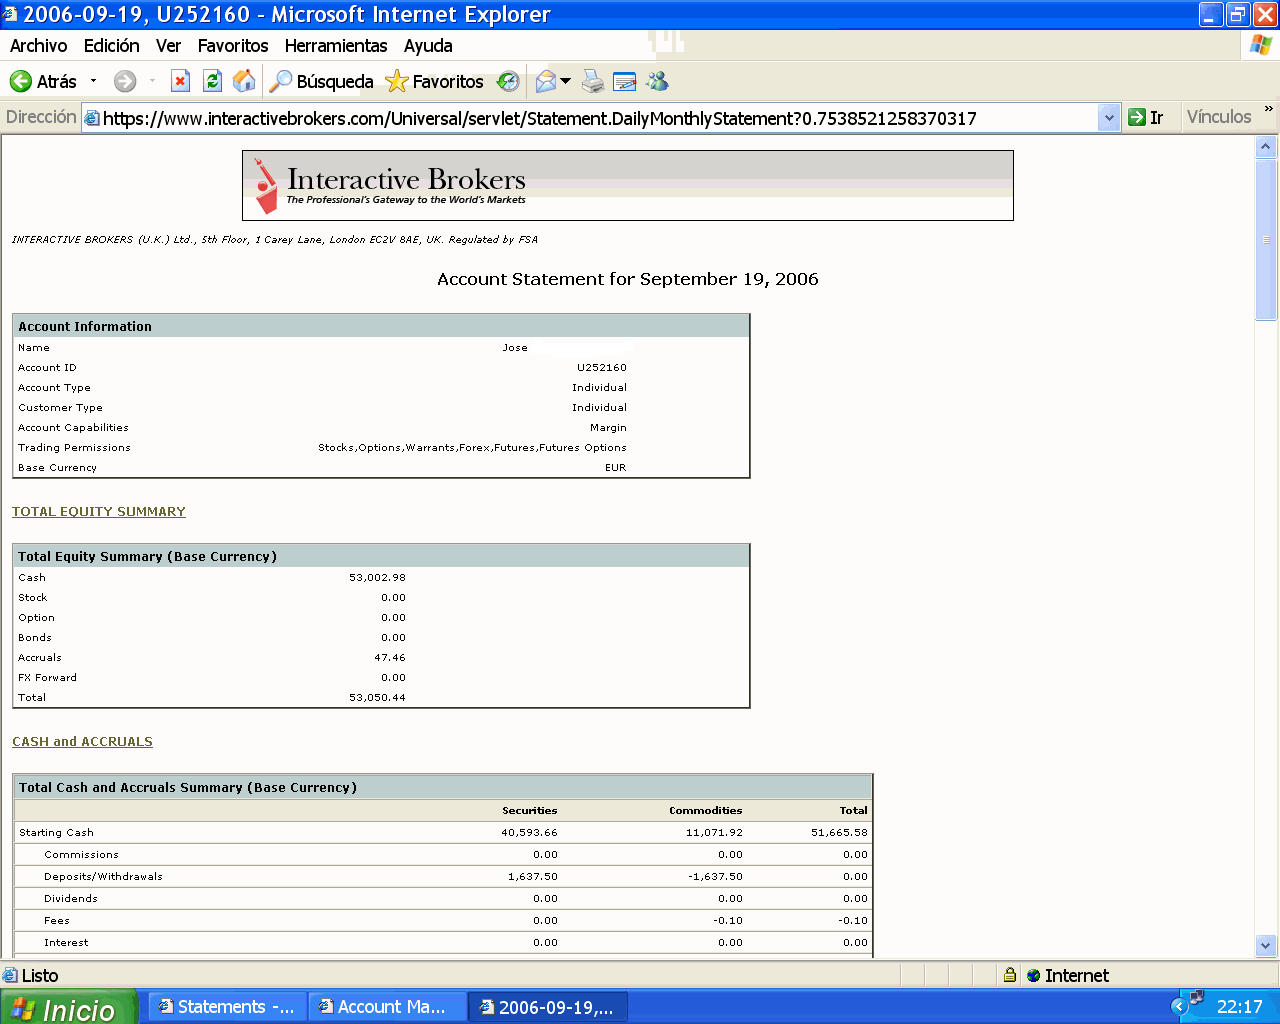Click the page icon in address bar
The height and width of the screenshot is (1024, 1280).
(92, 118)
